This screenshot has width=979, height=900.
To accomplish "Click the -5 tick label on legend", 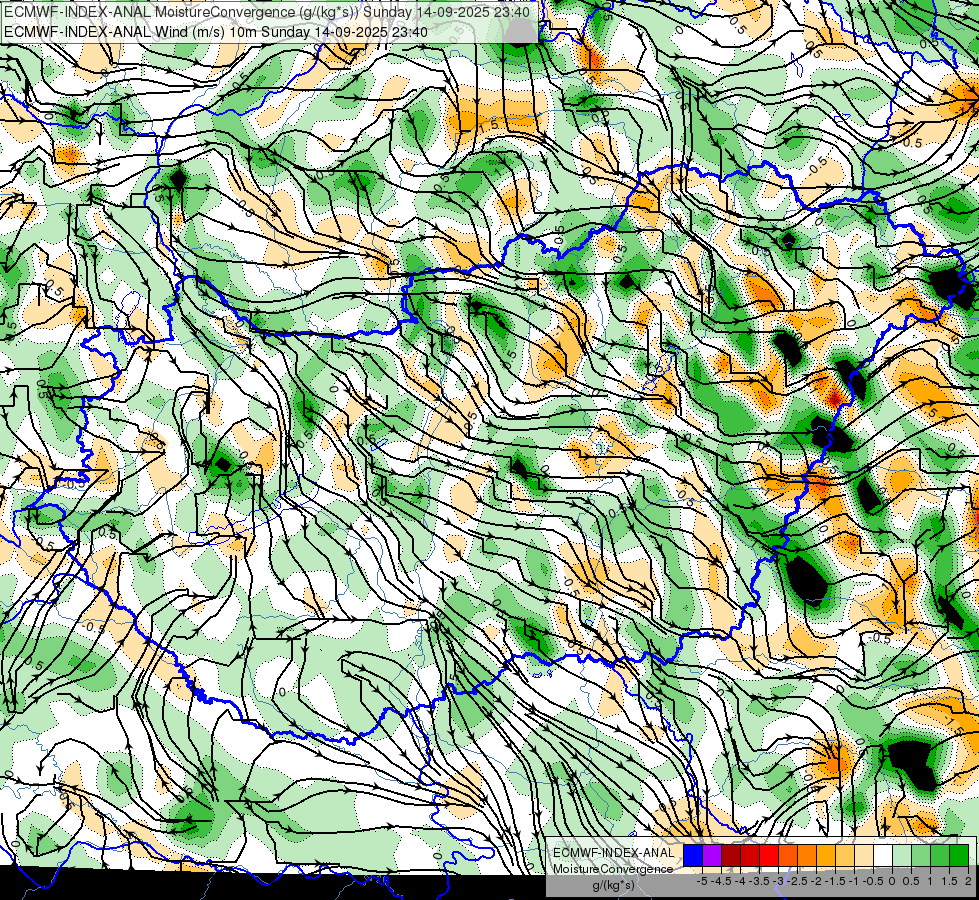I will (702, 881).
